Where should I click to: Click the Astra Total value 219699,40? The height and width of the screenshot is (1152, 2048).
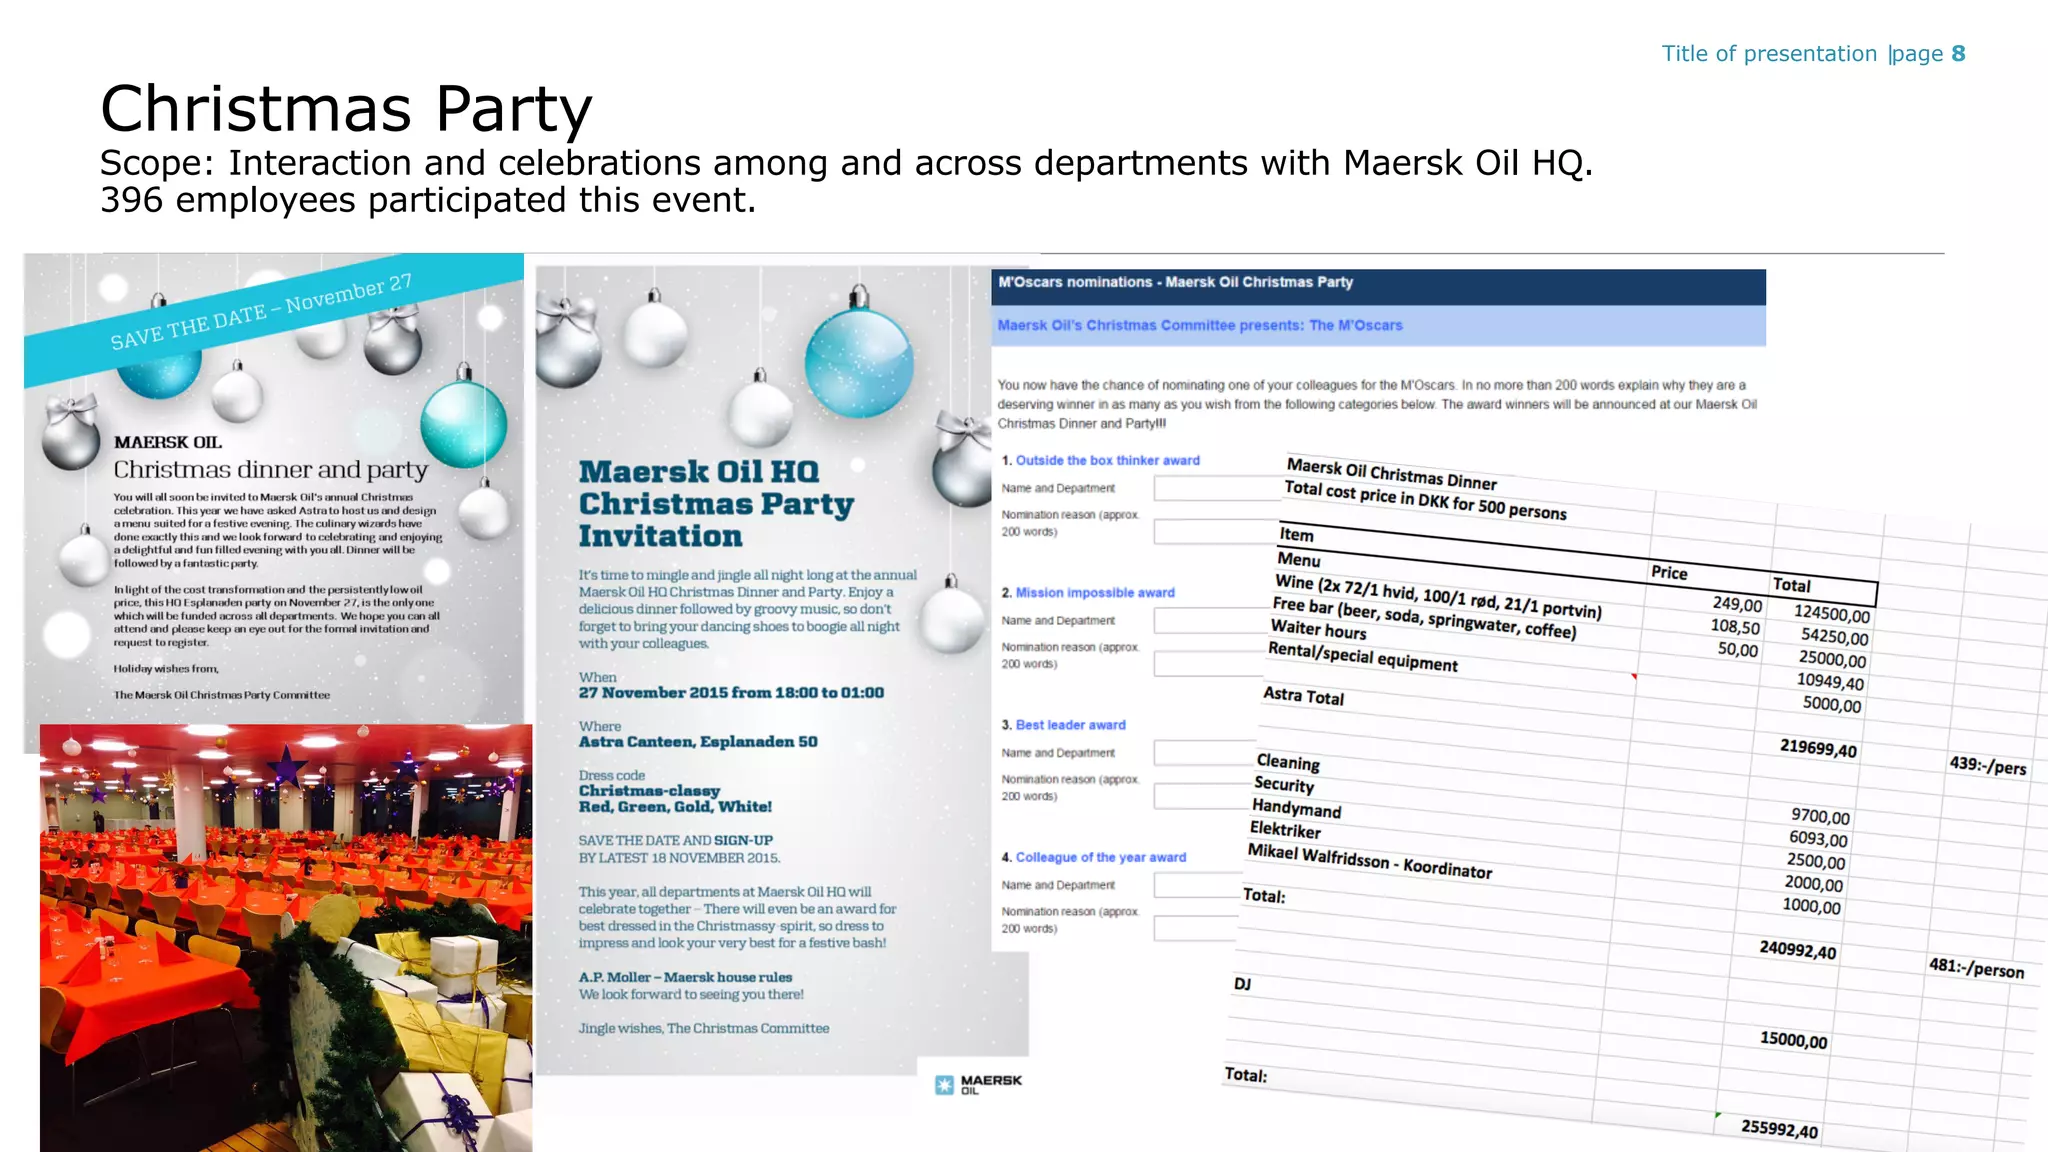pyautogui.click(x=1818, y=749)
